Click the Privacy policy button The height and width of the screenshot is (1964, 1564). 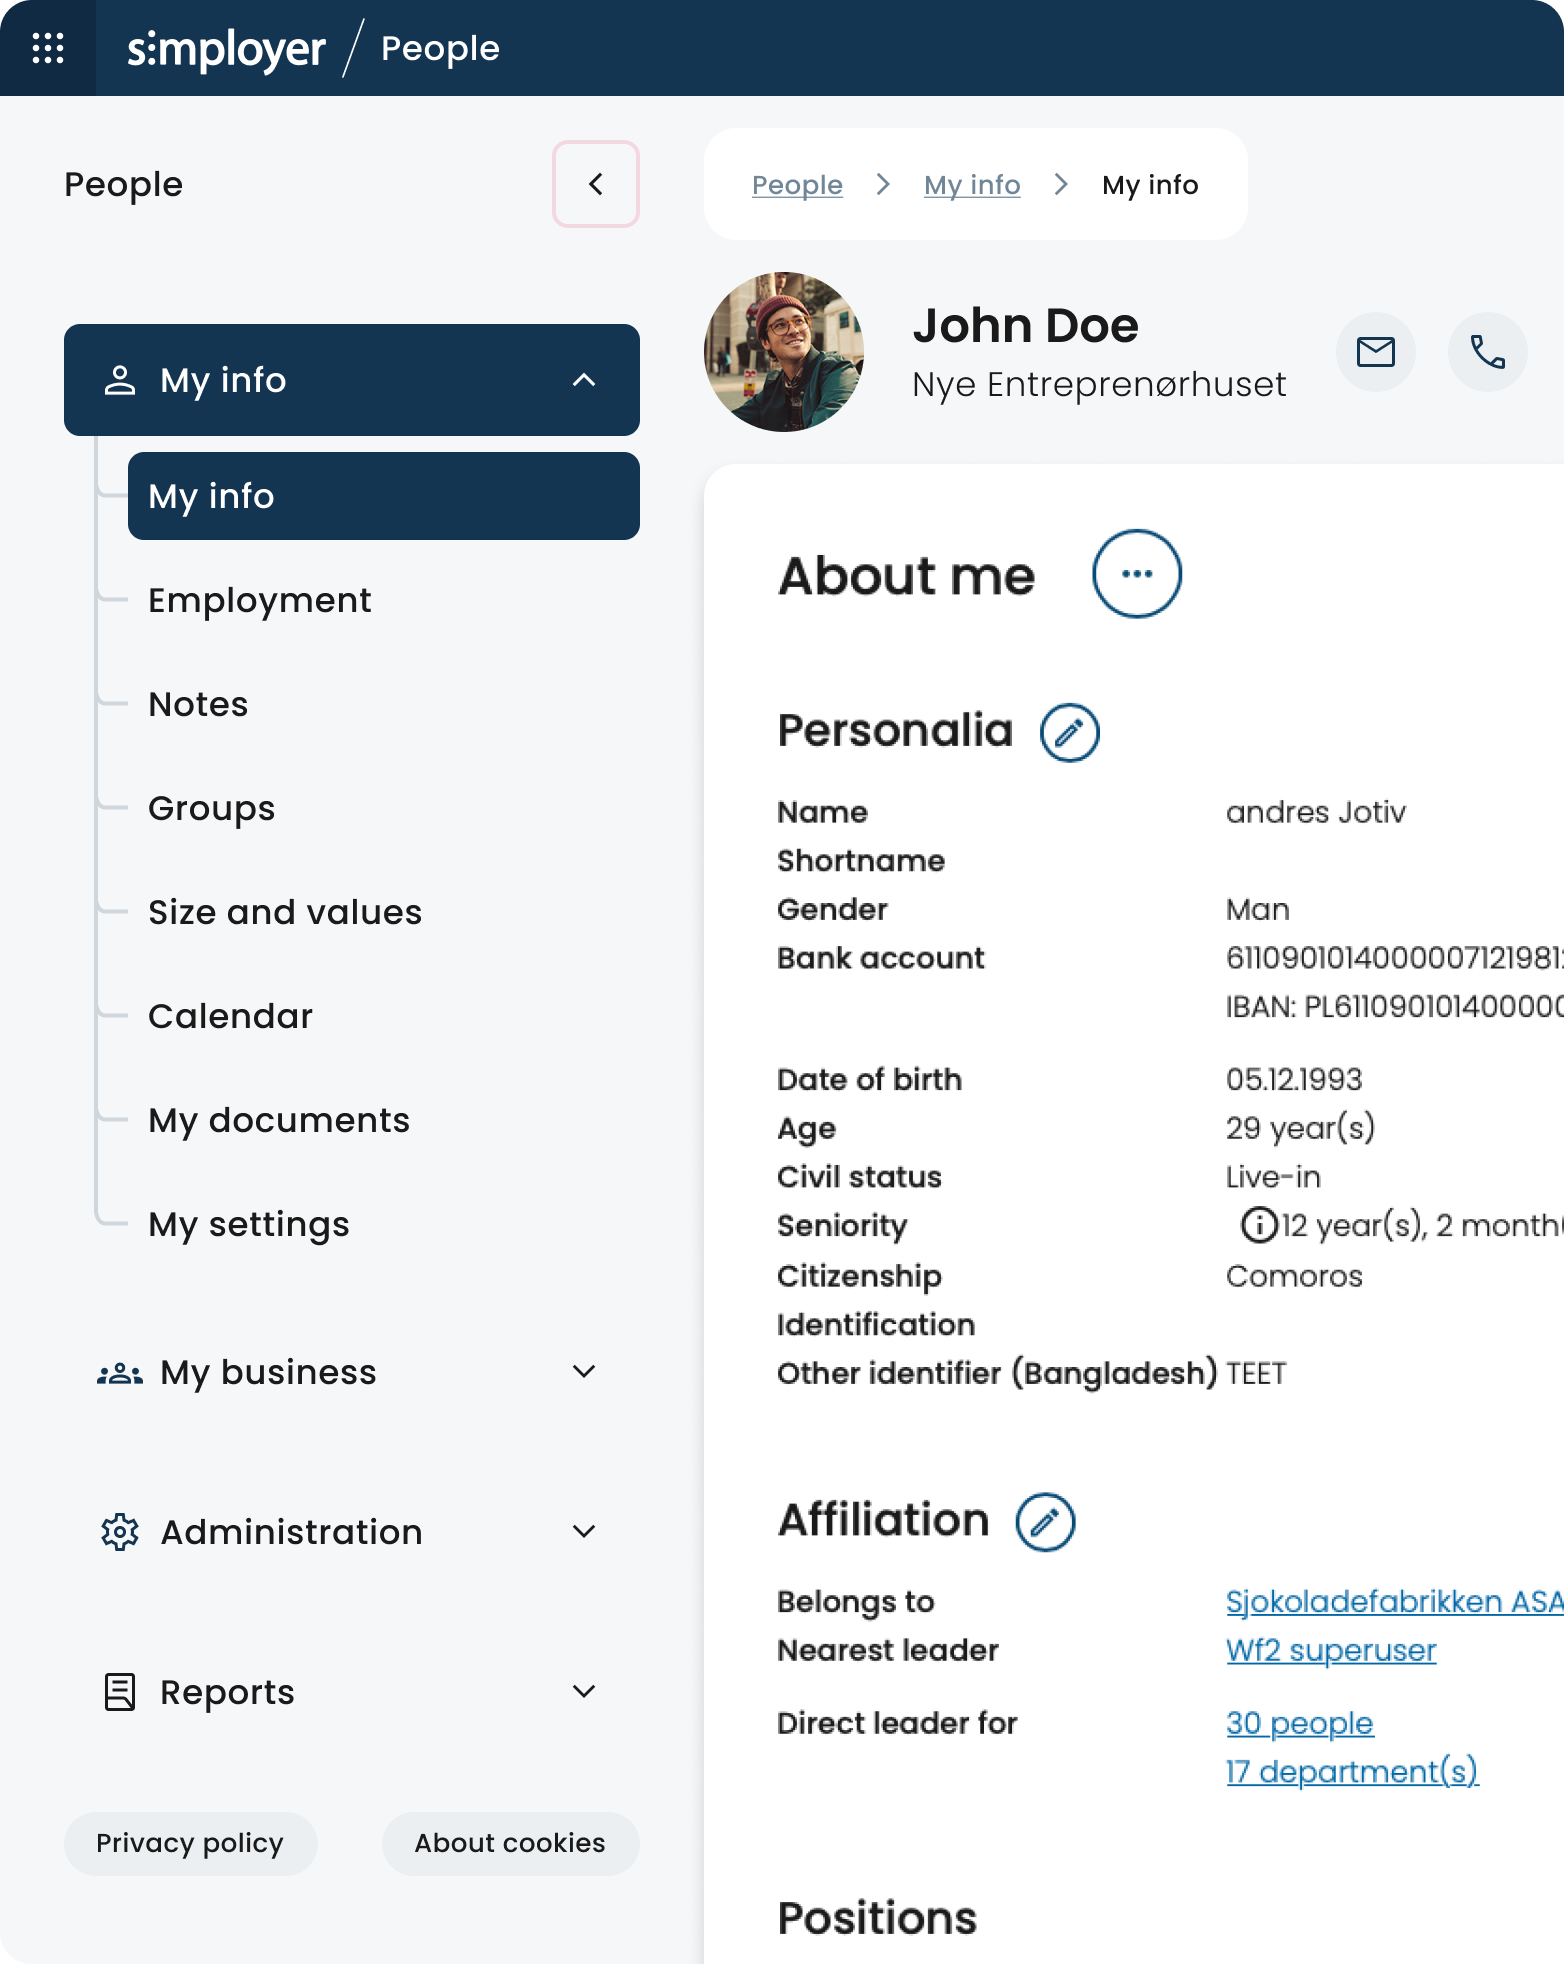[x=190, y=1843]
